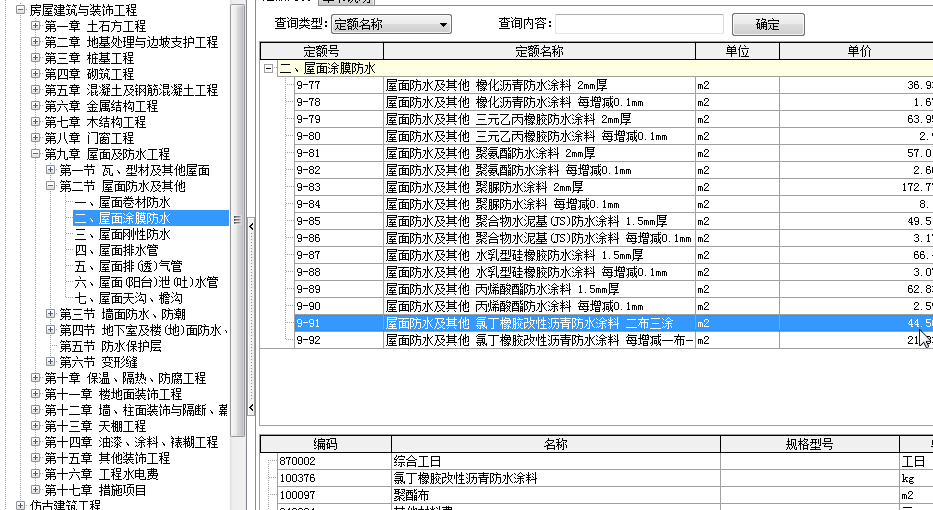Click the 单价 column header
The width and height of the screenshot is (933, 510).
[857, 51]
